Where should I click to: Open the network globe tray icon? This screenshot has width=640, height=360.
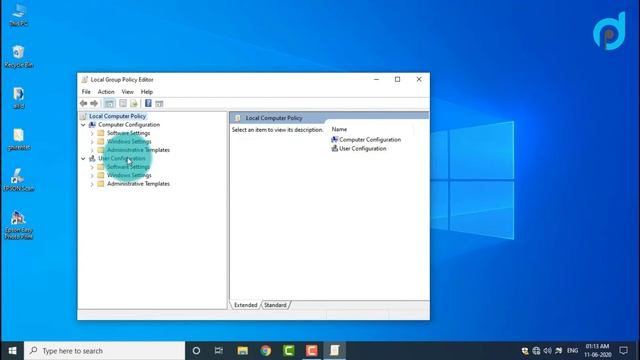(536, 351)
